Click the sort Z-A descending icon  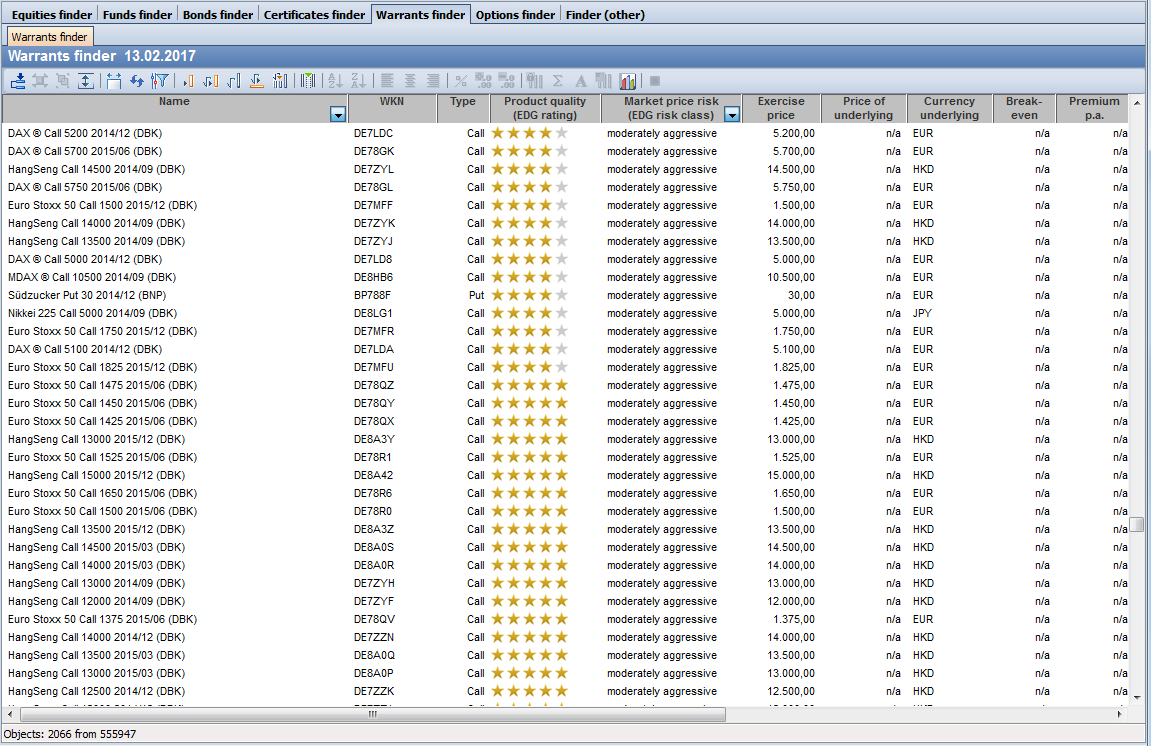coord(359,81)
